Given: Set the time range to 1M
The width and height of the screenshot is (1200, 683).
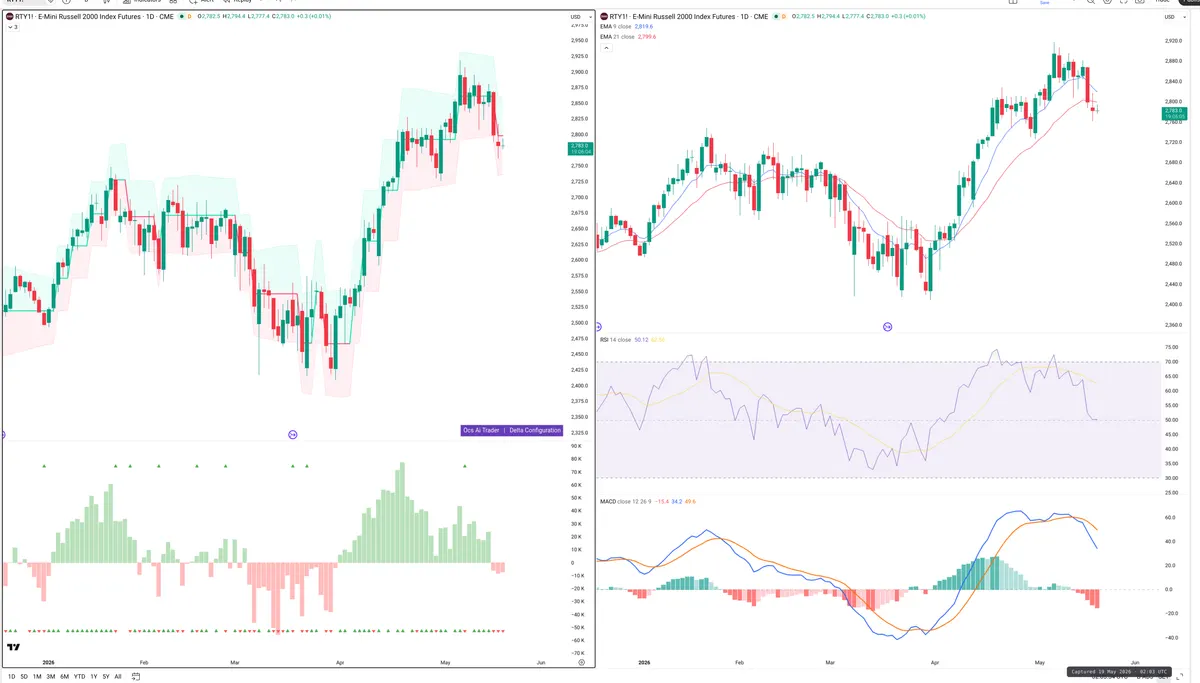Looking at the screenshot, I should [x=37, y=677].
